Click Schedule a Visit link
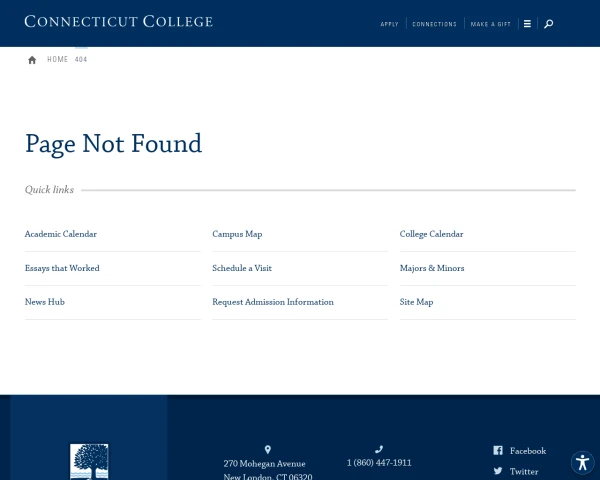The width and height of the screenshot is (600, 480). [242, 268]
